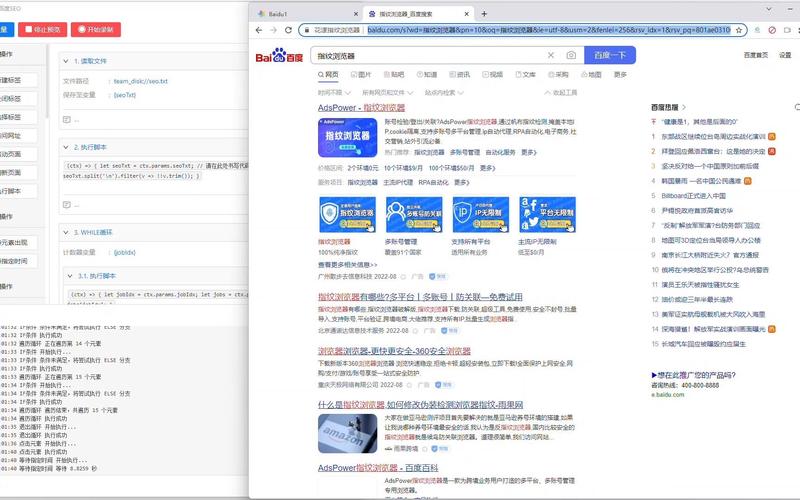Click the {seoTxt} variable value
The height and width of the screenshot is (500, 800).
tap(124, 95)
